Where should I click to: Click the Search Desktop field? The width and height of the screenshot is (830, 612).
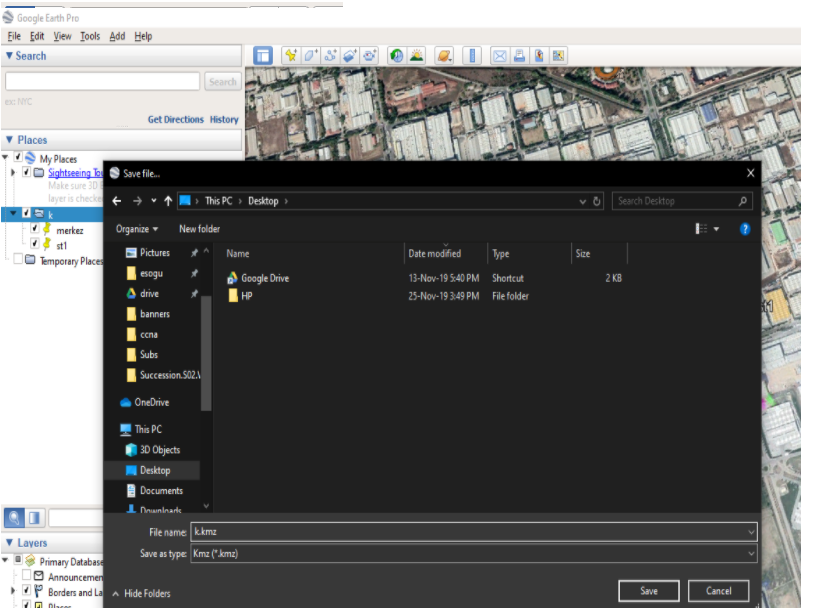(x=682, y=201)
